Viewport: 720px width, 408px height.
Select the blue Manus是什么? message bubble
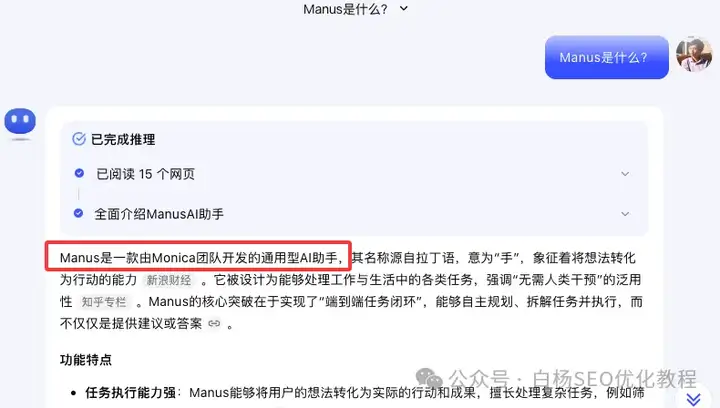[607, 57]
